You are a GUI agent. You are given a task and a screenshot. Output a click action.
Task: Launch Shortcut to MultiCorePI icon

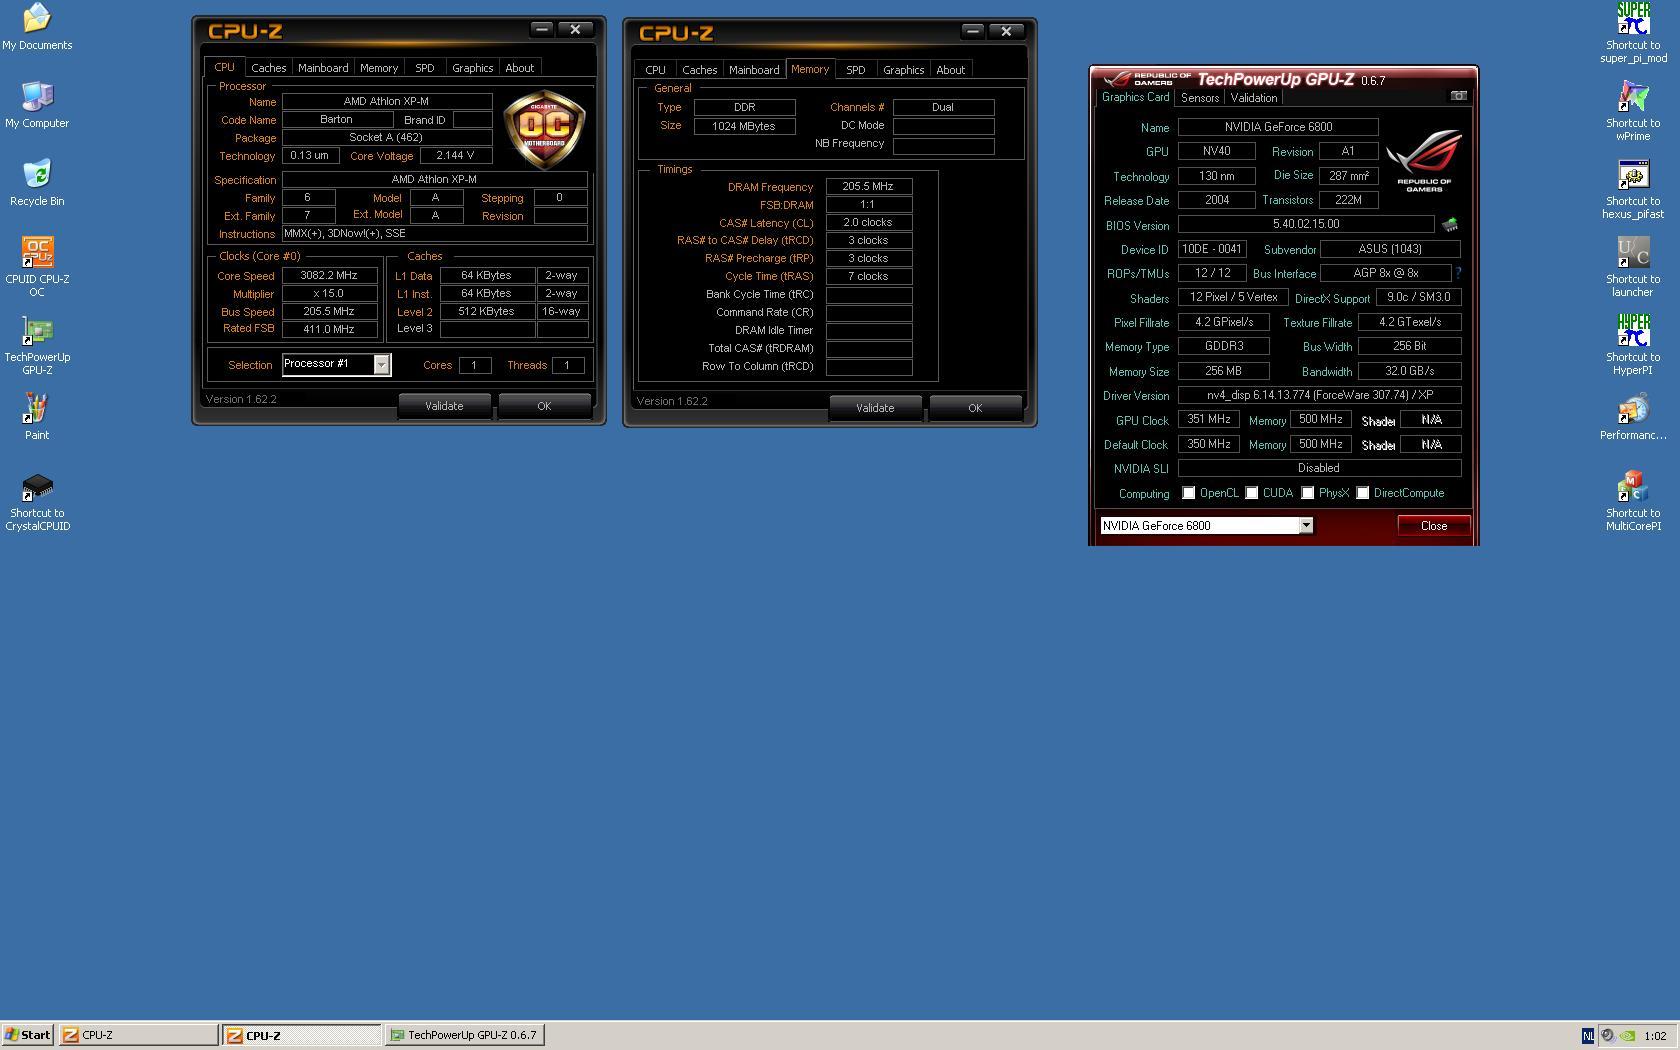click(1633, 501)
